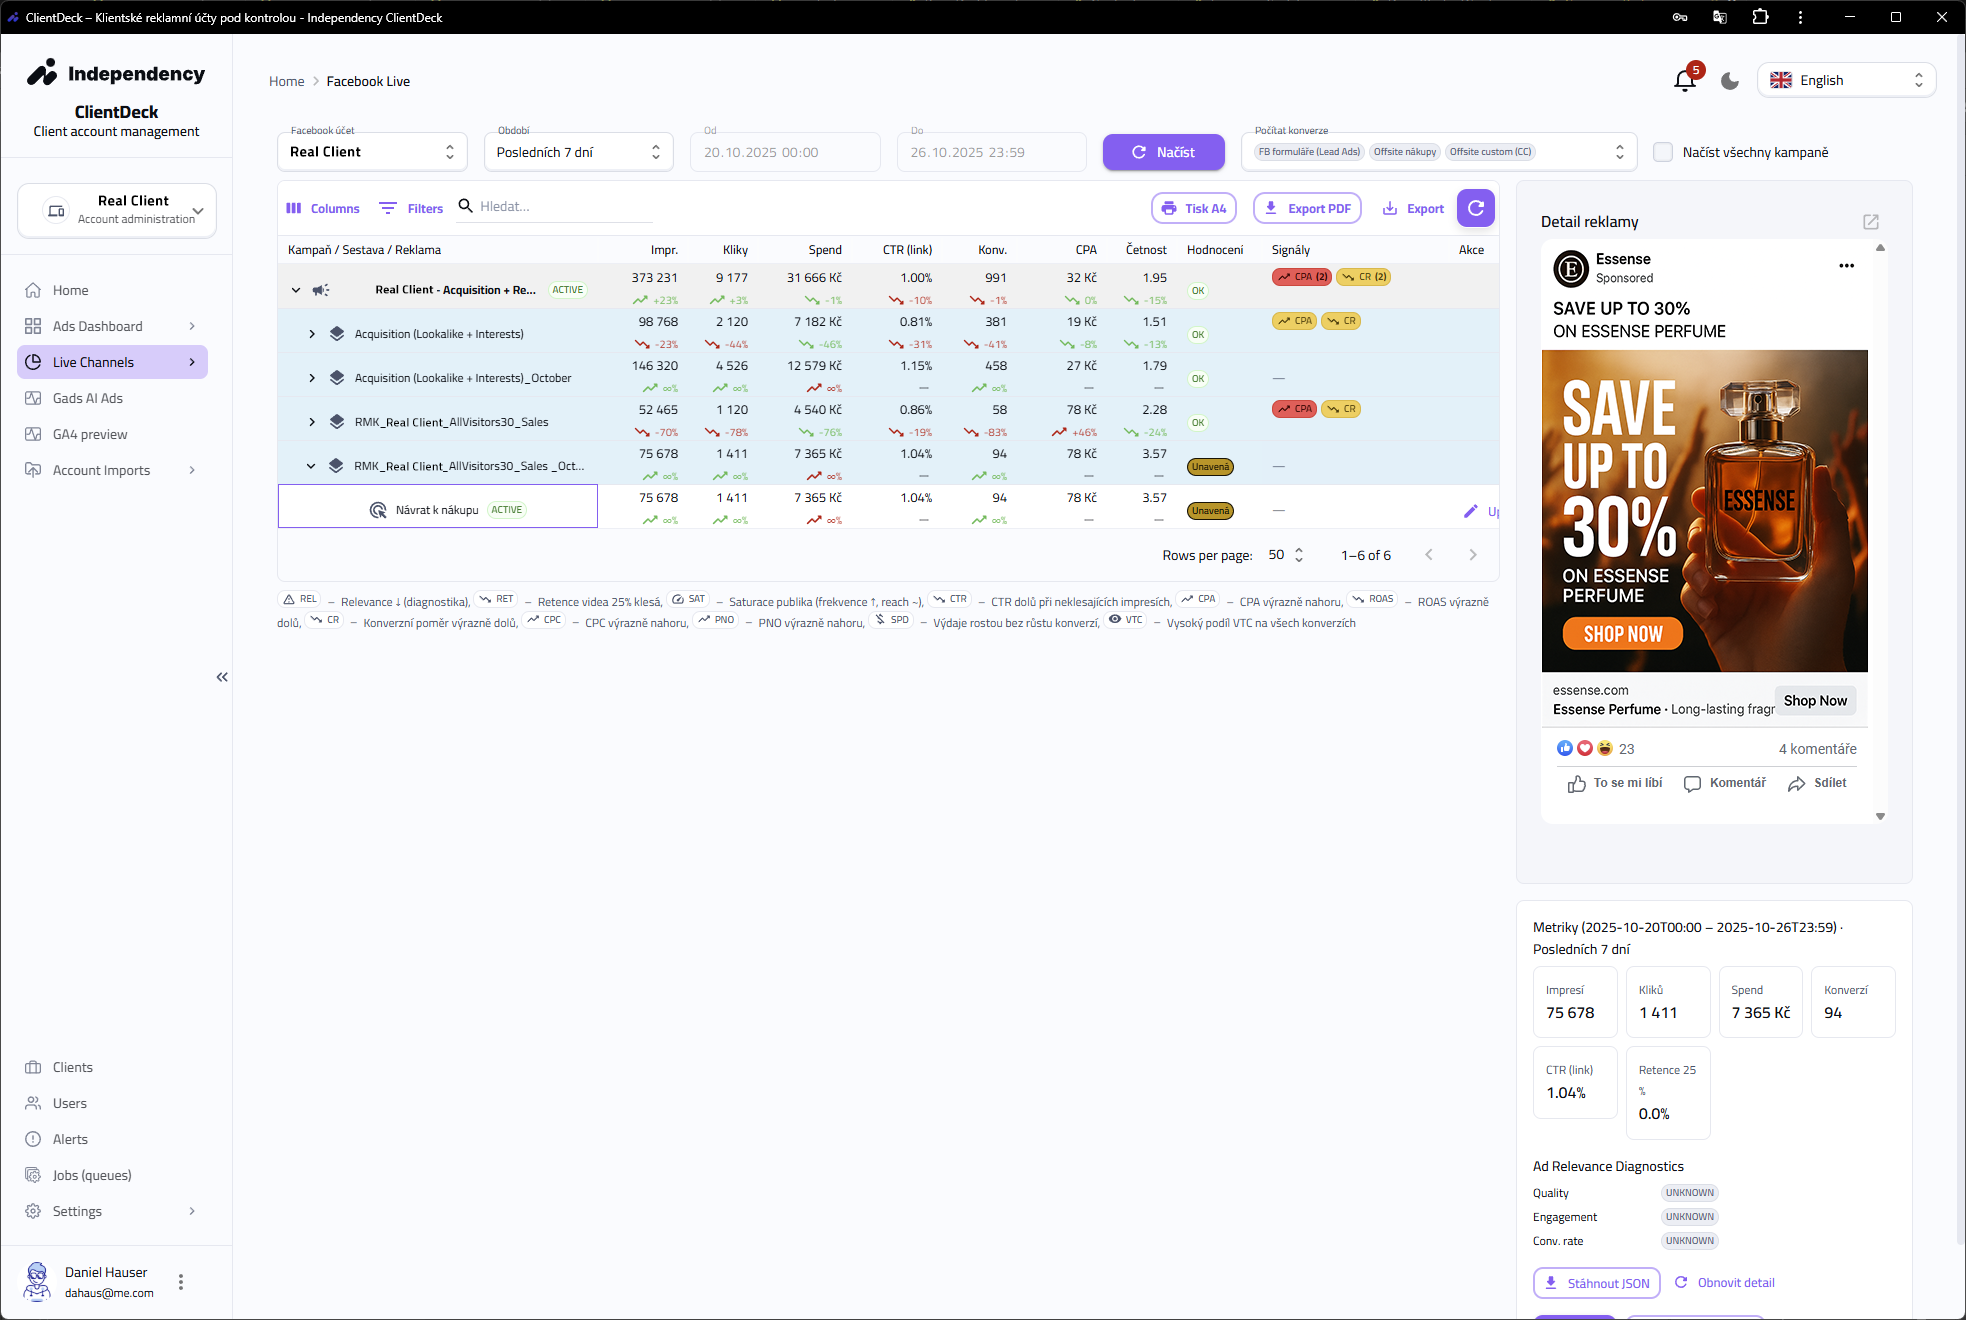Viewport: 1966px width, 1320px height.
Task: Click the purple refresh table icon
Action: tap(1475, 208)
